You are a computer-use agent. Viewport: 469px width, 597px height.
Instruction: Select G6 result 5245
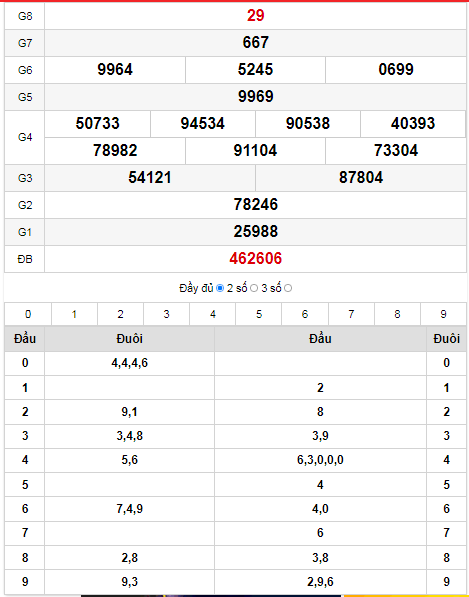(255, 69)
